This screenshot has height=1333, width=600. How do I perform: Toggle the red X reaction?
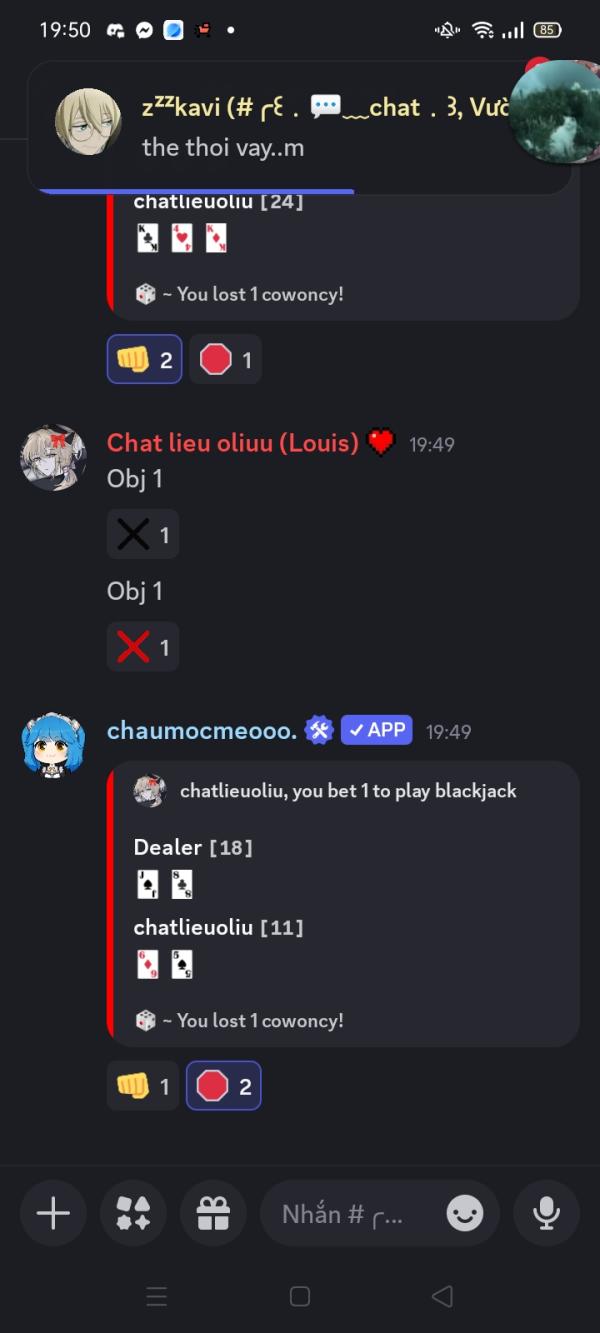143,647
